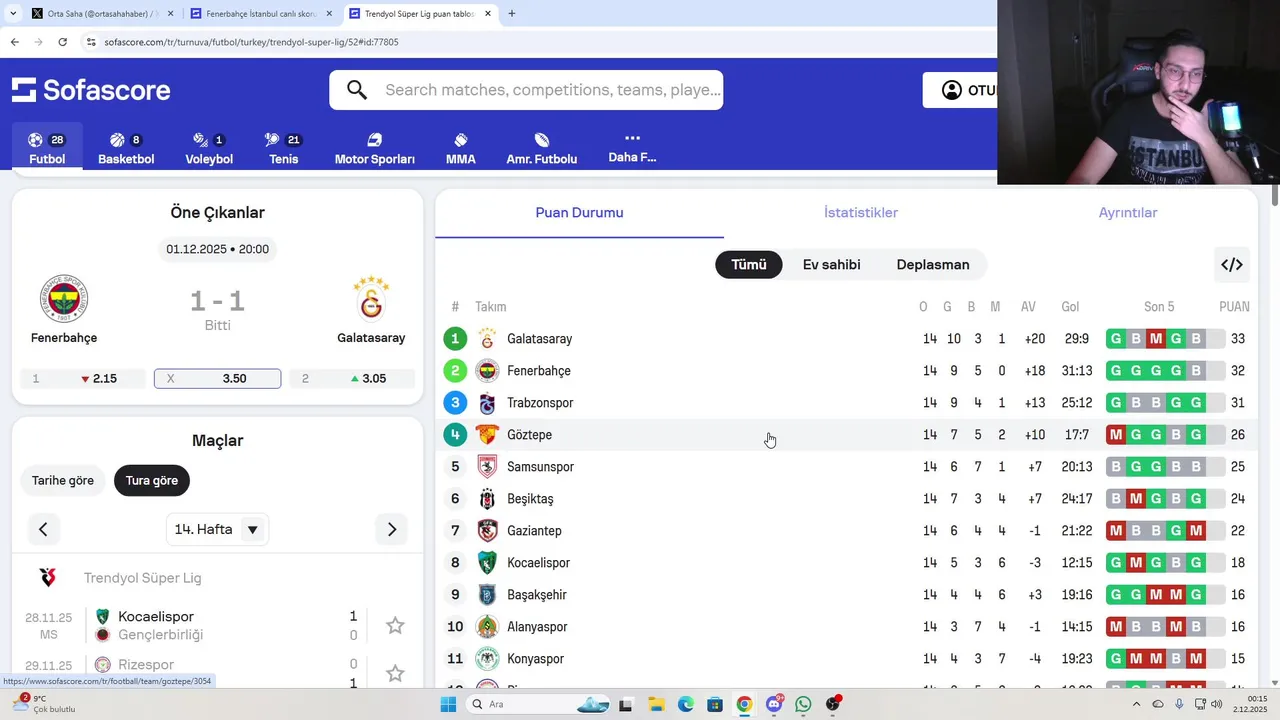This screenshot has height=720, width=1280.
Task: Click Galatasaray's 33 points value
Action: [1238, 339]
